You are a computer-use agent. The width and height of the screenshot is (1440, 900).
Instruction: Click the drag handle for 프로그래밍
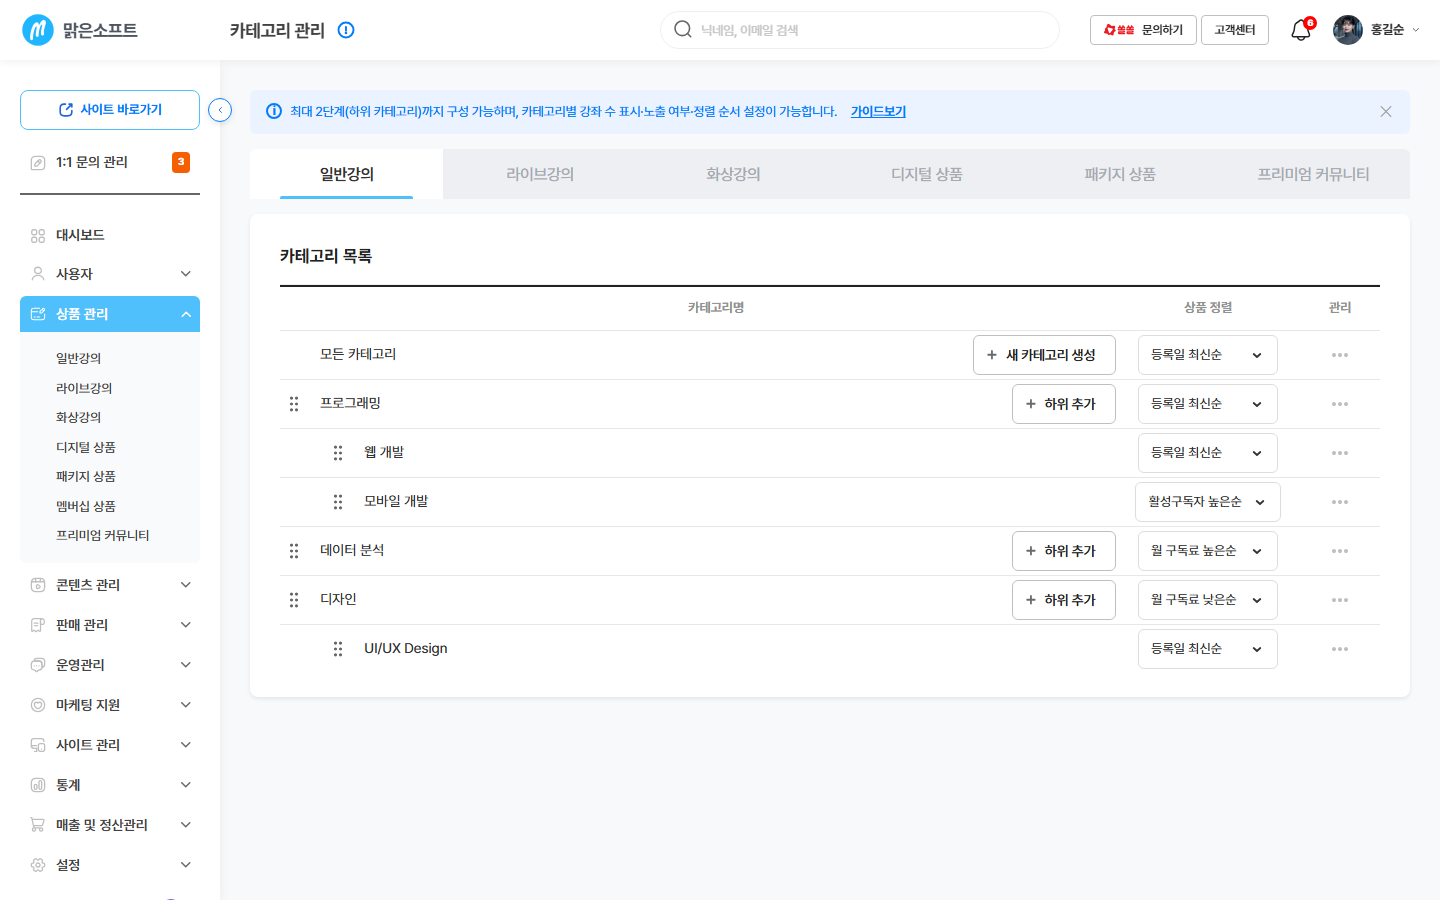pyautogui.click(x=294, y=404)
